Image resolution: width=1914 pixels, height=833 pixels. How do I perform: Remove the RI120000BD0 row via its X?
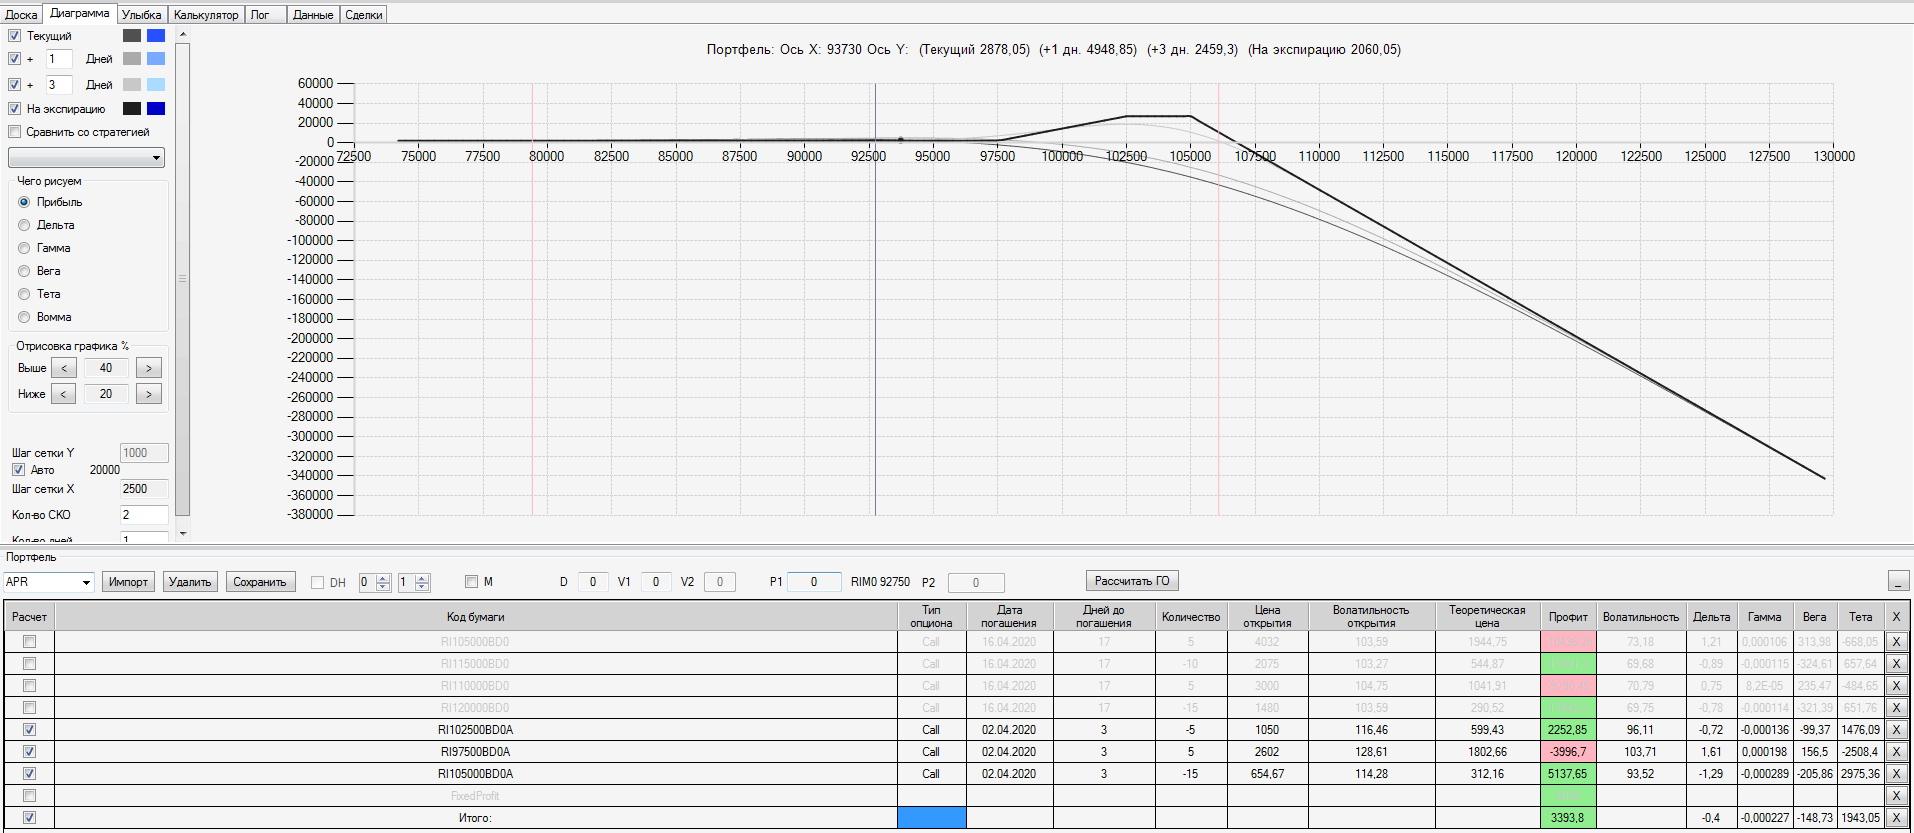1895,708
